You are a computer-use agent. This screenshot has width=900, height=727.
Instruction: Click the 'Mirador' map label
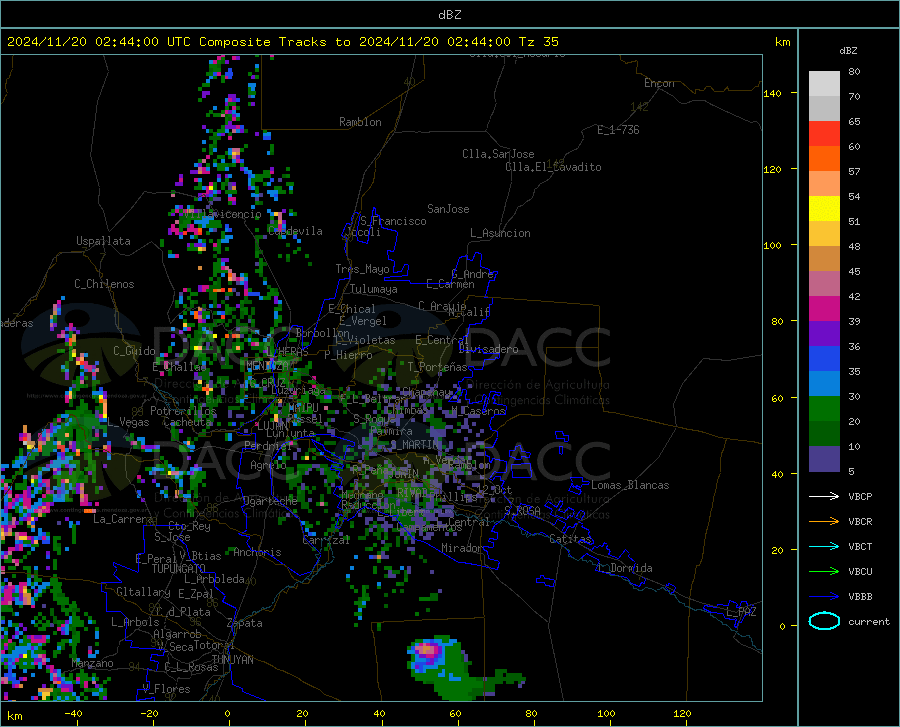pyautogui.click(x=462, y=548)
